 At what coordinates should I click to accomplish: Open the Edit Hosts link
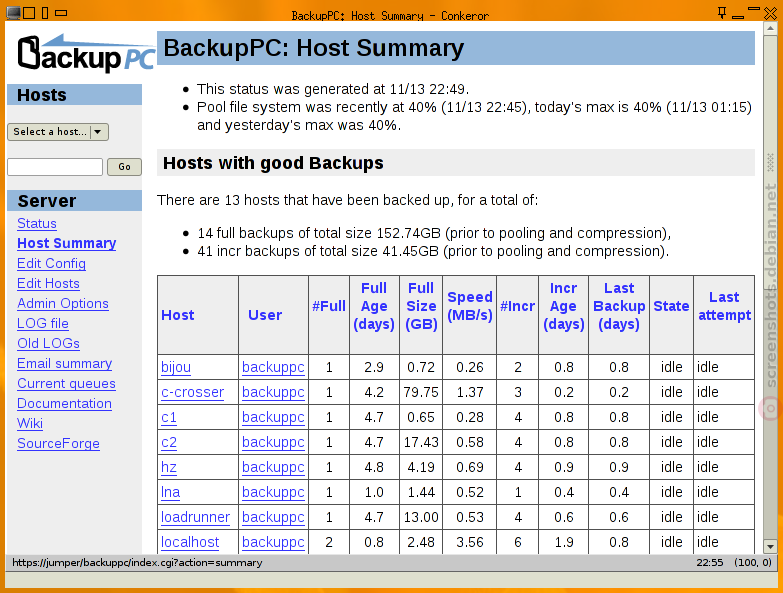point(48,284)
